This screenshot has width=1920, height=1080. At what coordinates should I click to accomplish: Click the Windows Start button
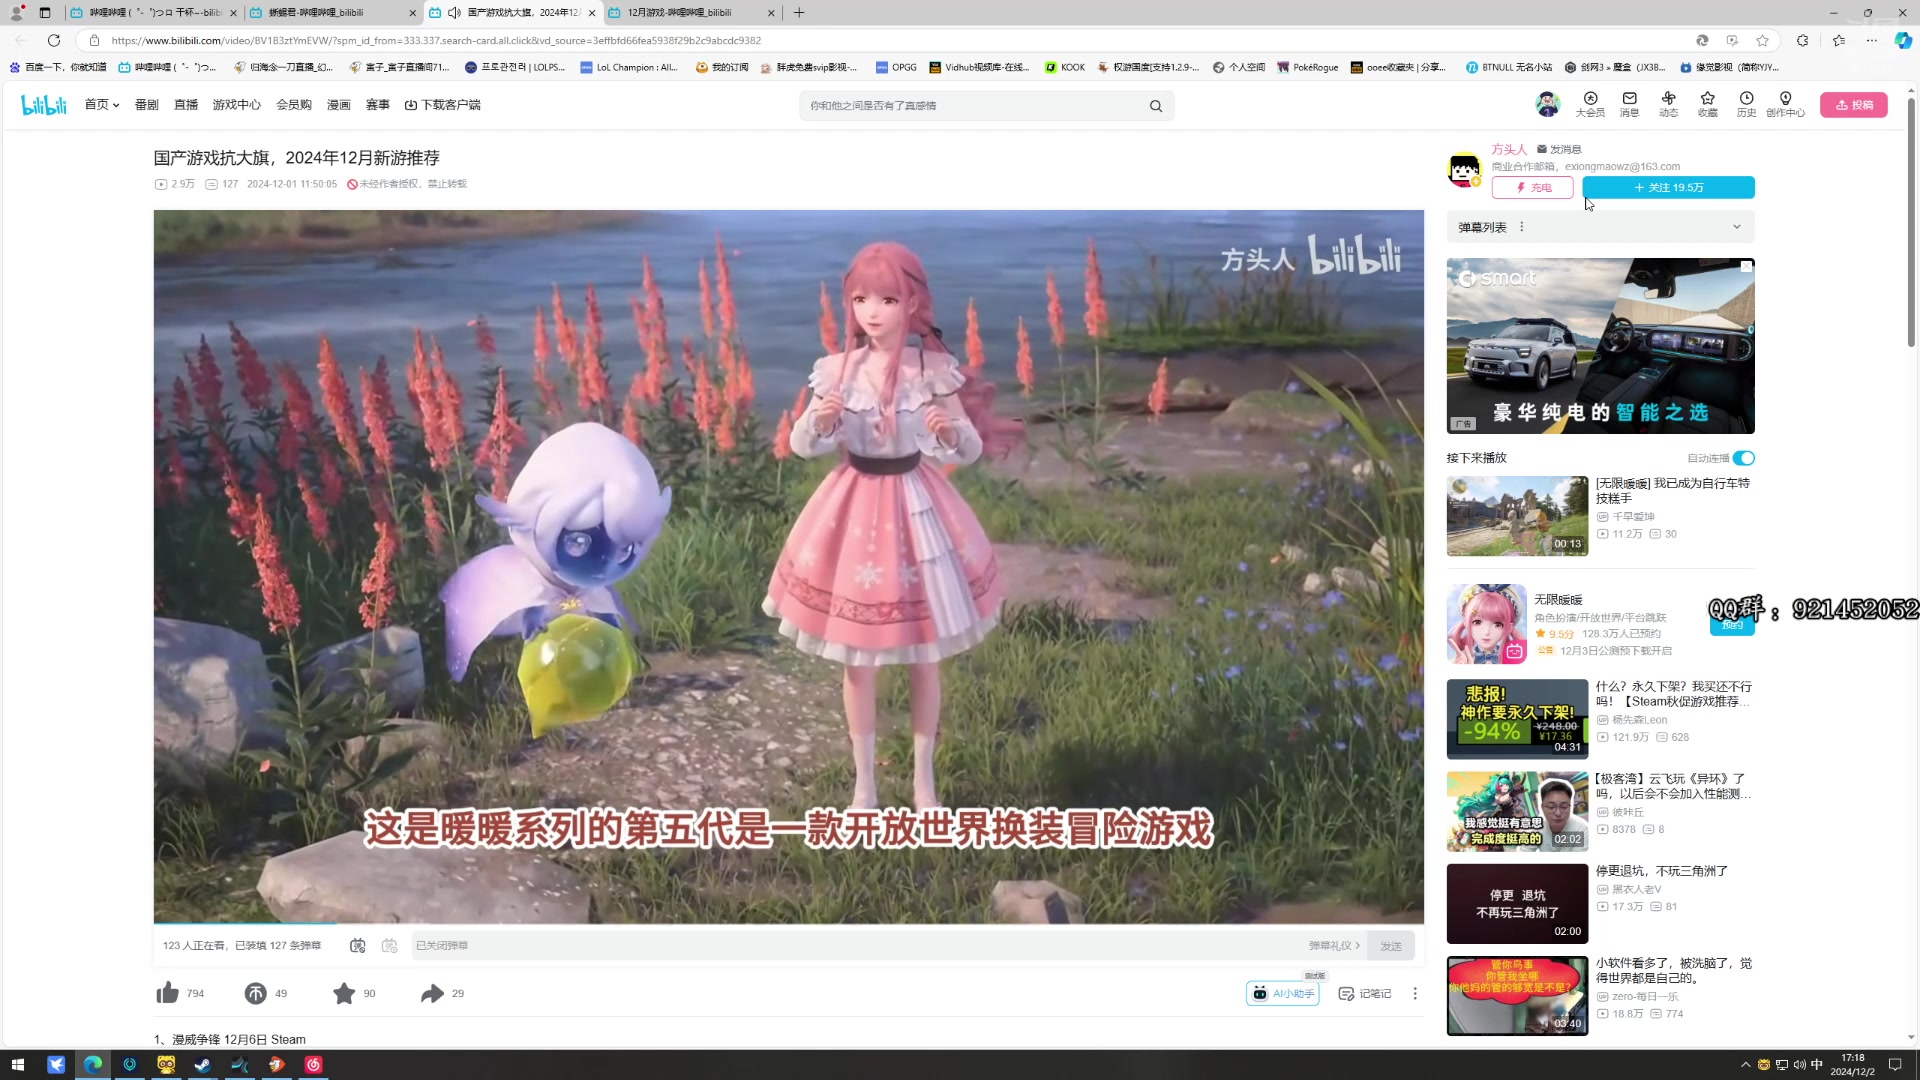tap(17, 1064)
